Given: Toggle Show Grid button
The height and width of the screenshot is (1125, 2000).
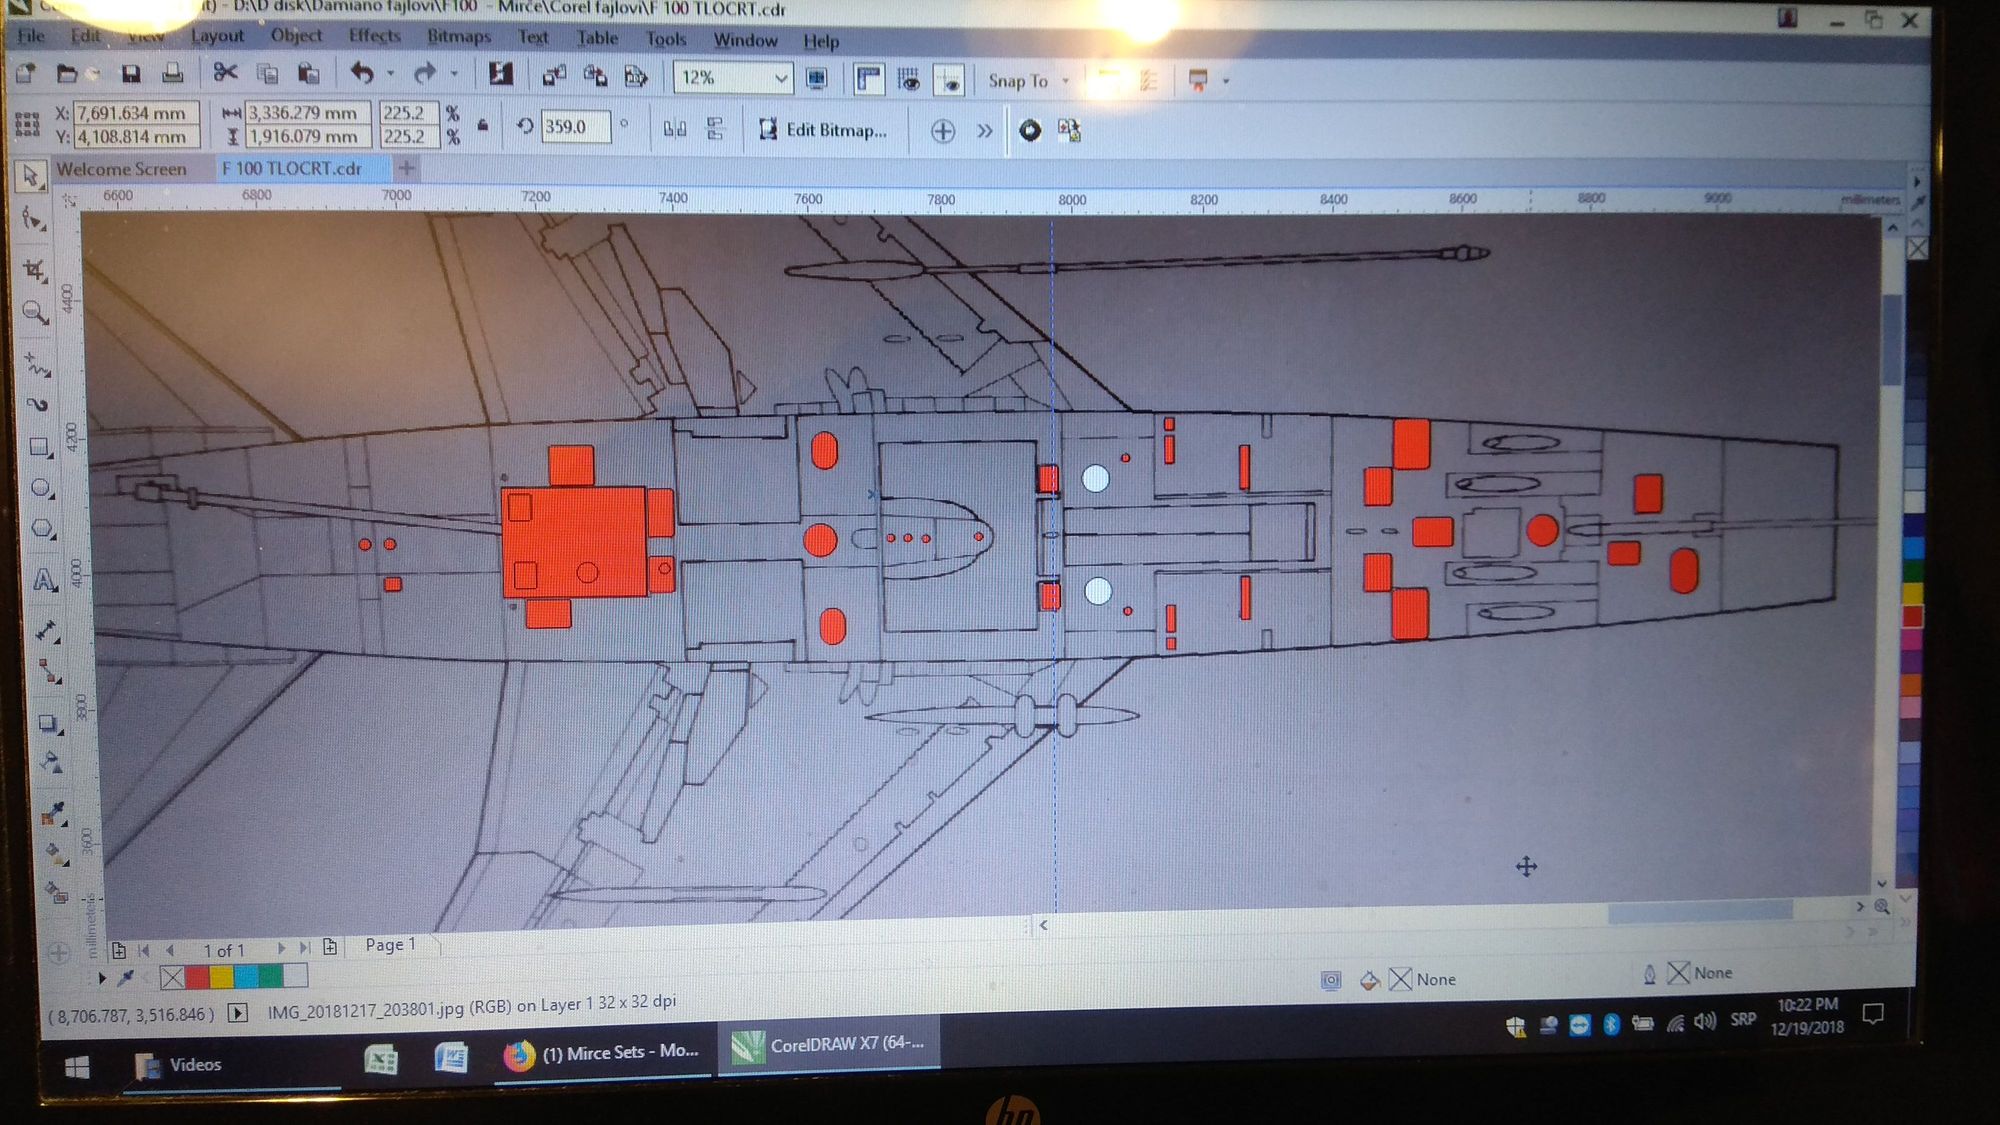Looking at the screenshot, I should (x=908, y=80).
